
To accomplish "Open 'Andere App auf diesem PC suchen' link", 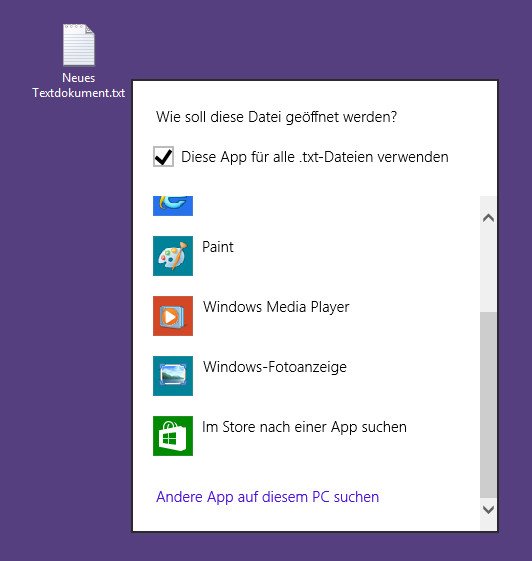I will coord(268,497).
